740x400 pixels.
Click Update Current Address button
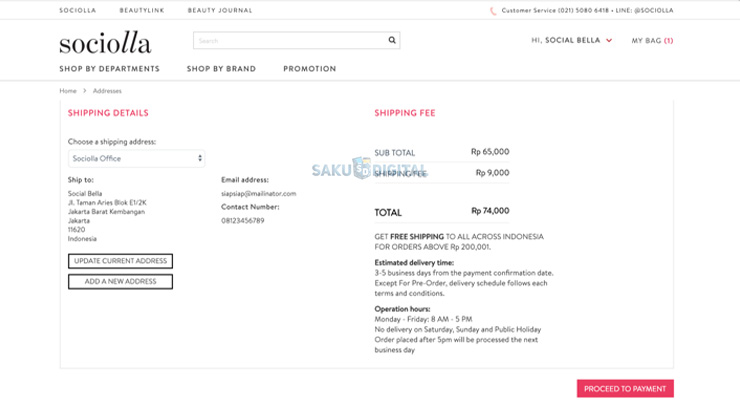pos(120,261)
